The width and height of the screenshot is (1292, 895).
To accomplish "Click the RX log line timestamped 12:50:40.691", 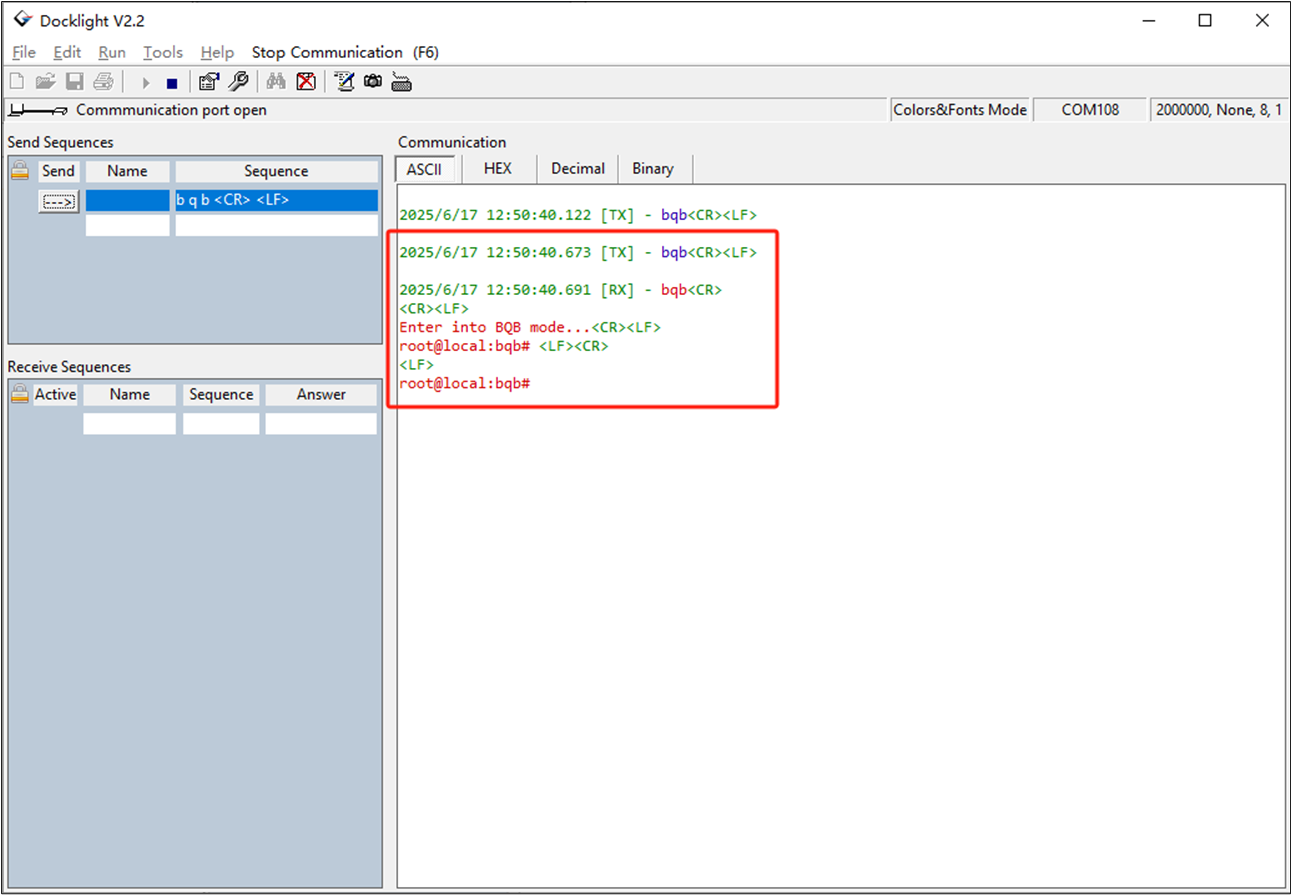I will coord(560,290).
